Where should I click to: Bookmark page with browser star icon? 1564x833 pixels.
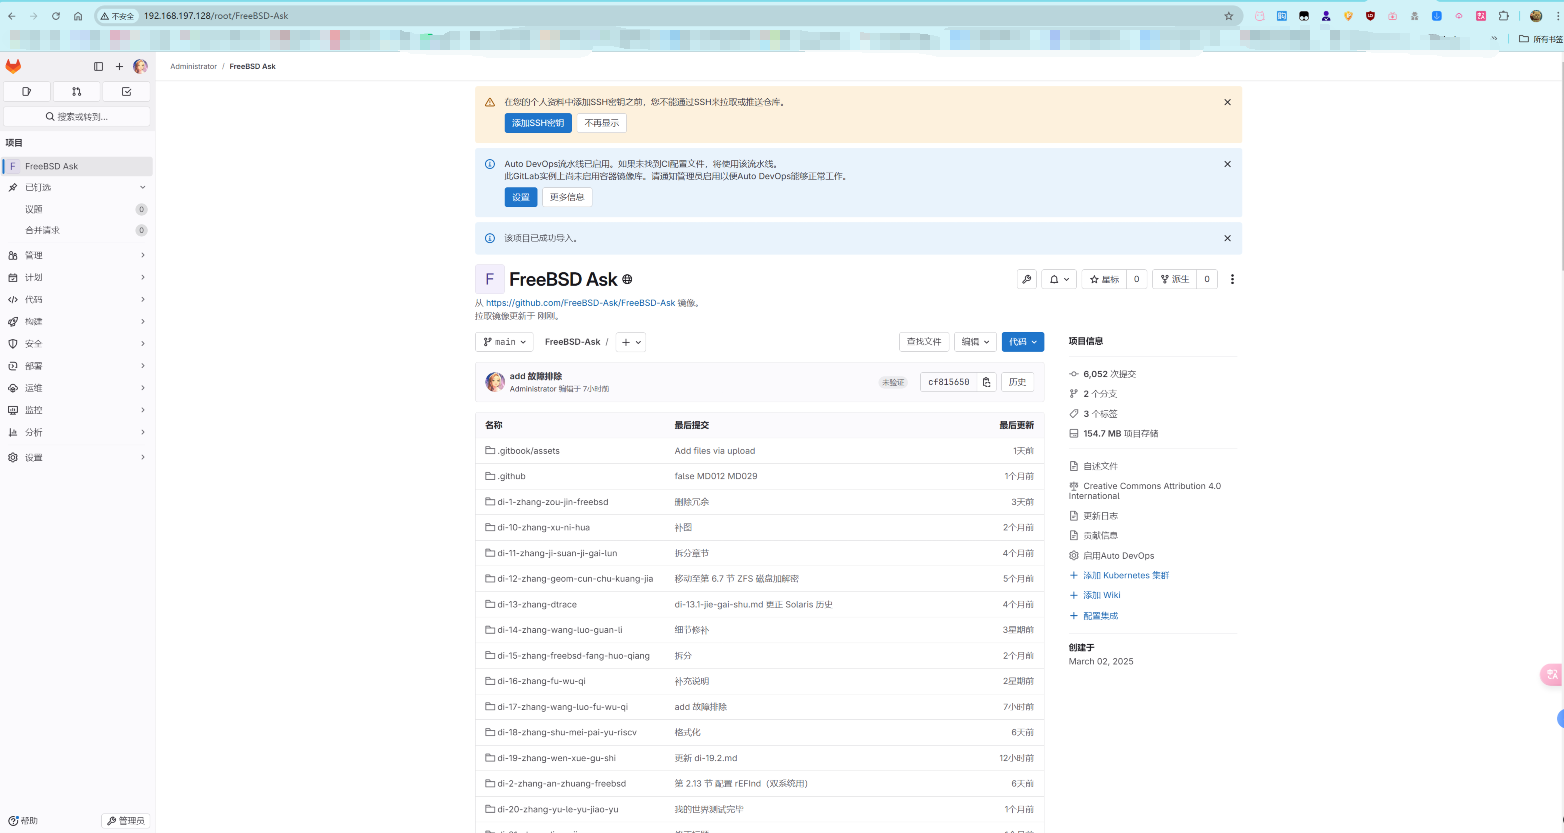[x=1229, y=16]
